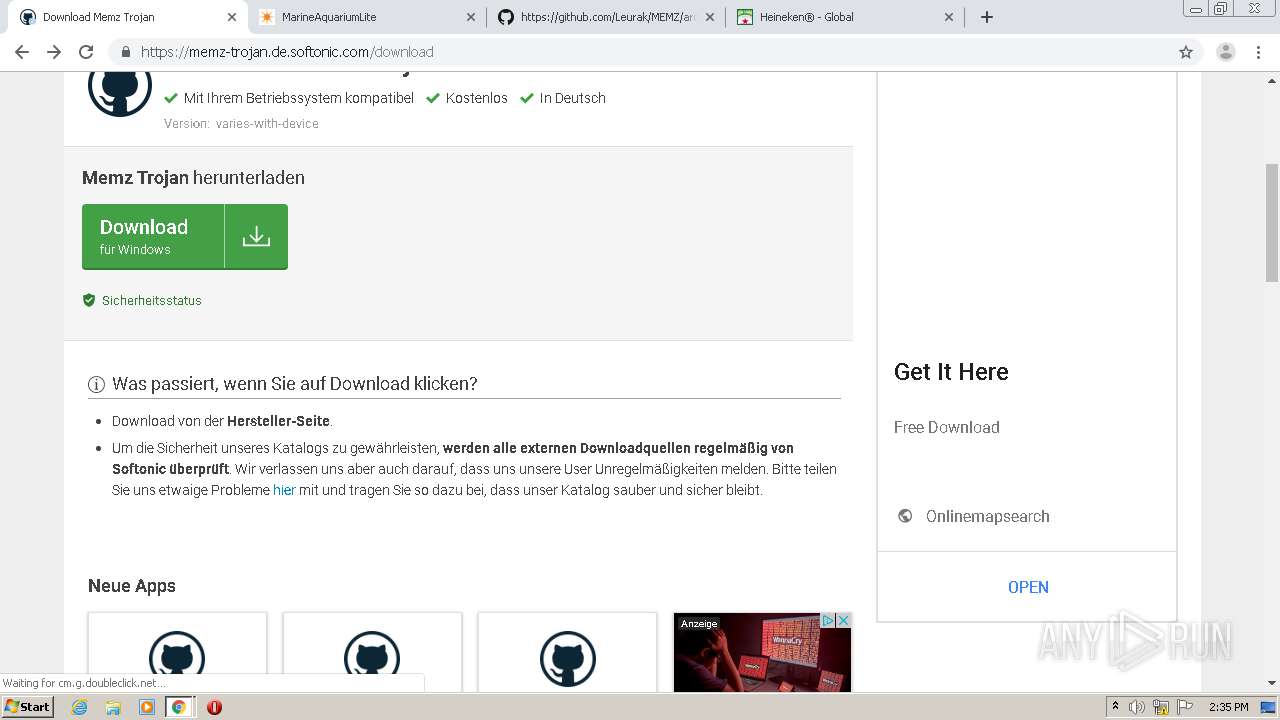Click the Free Download ad text
This screenshot has width=1280, height=720.
coord(947,427)
